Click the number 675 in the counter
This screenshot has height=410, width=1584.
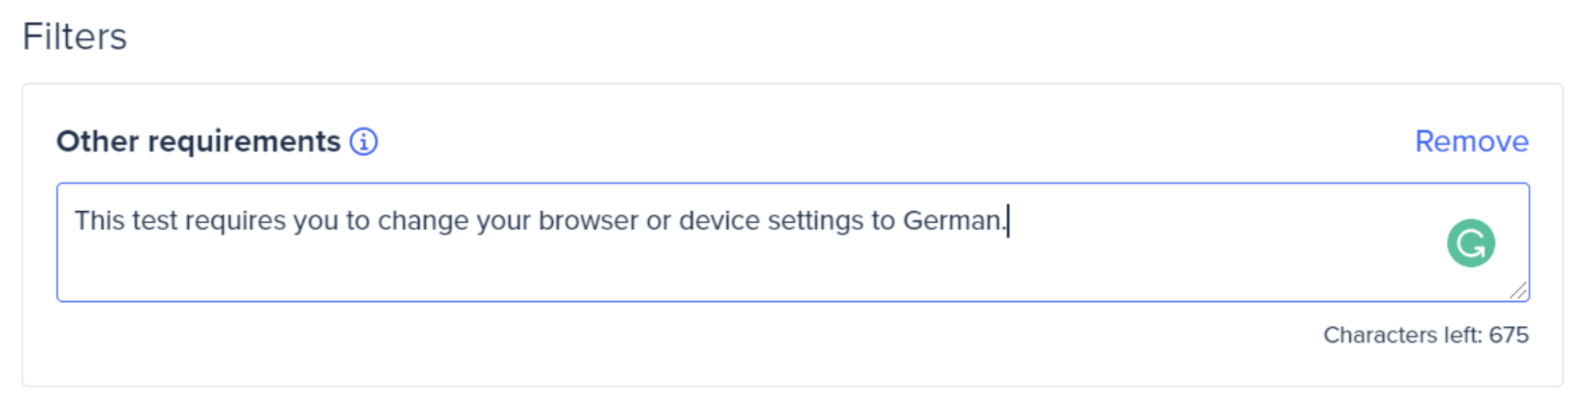pyautogui.click(x=1508, y=335)
